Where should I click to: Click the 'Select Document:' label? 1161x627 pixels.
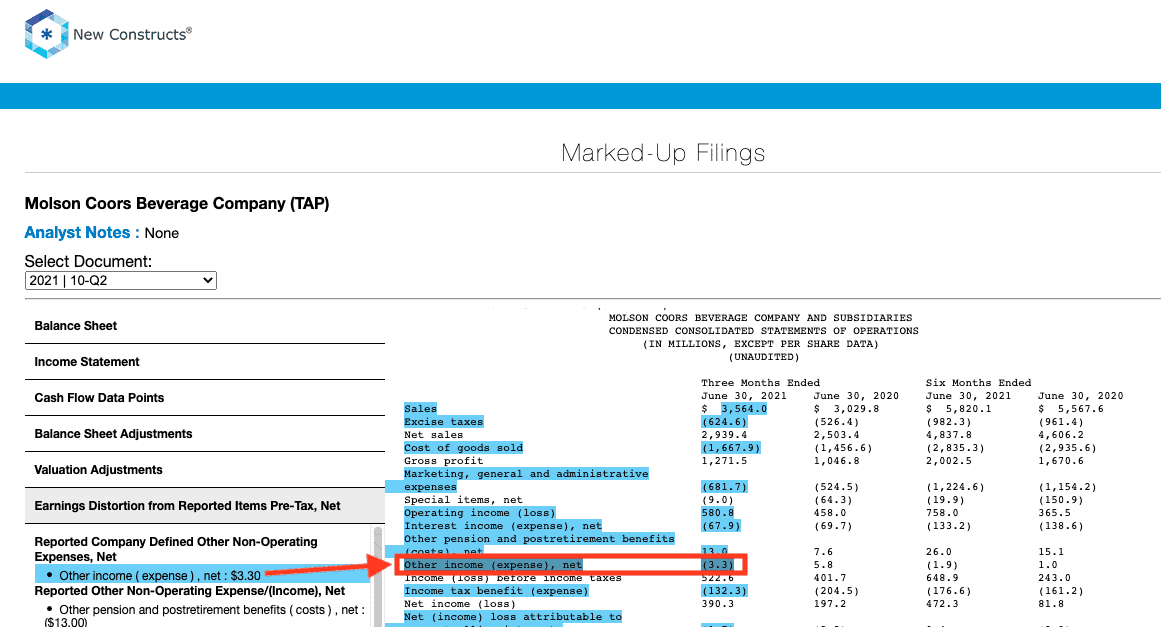coord(88,261)
